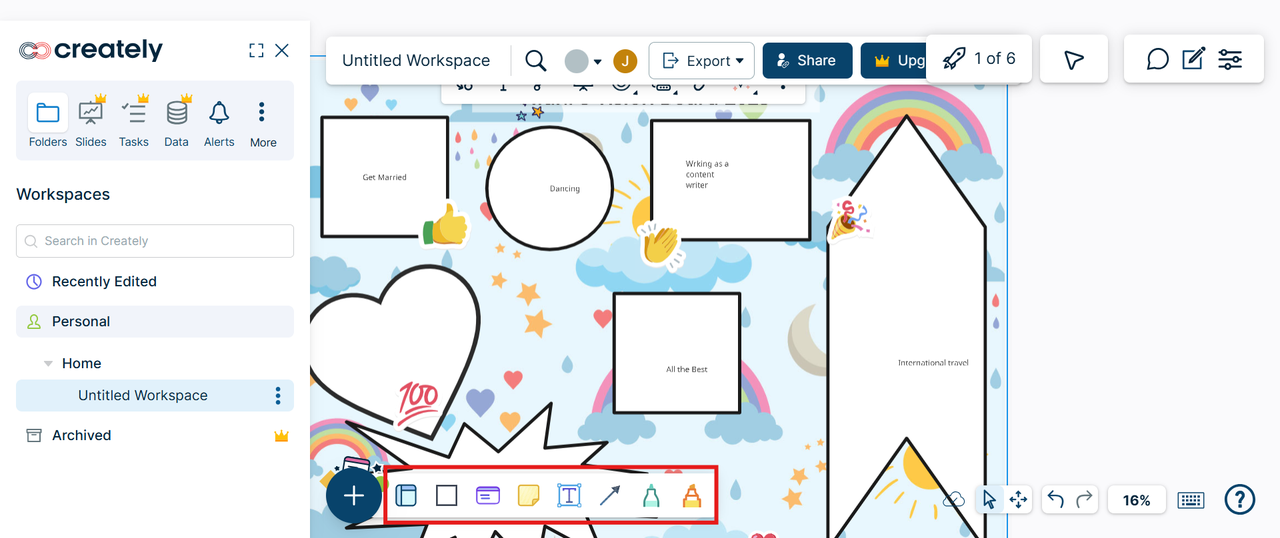Select the orange highlighter tool

[691, 495]
